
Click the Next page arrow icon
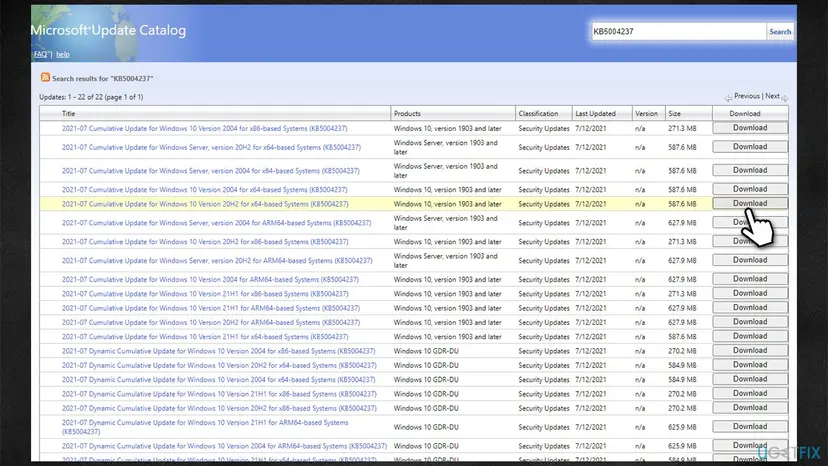click(x=785, y=98)
